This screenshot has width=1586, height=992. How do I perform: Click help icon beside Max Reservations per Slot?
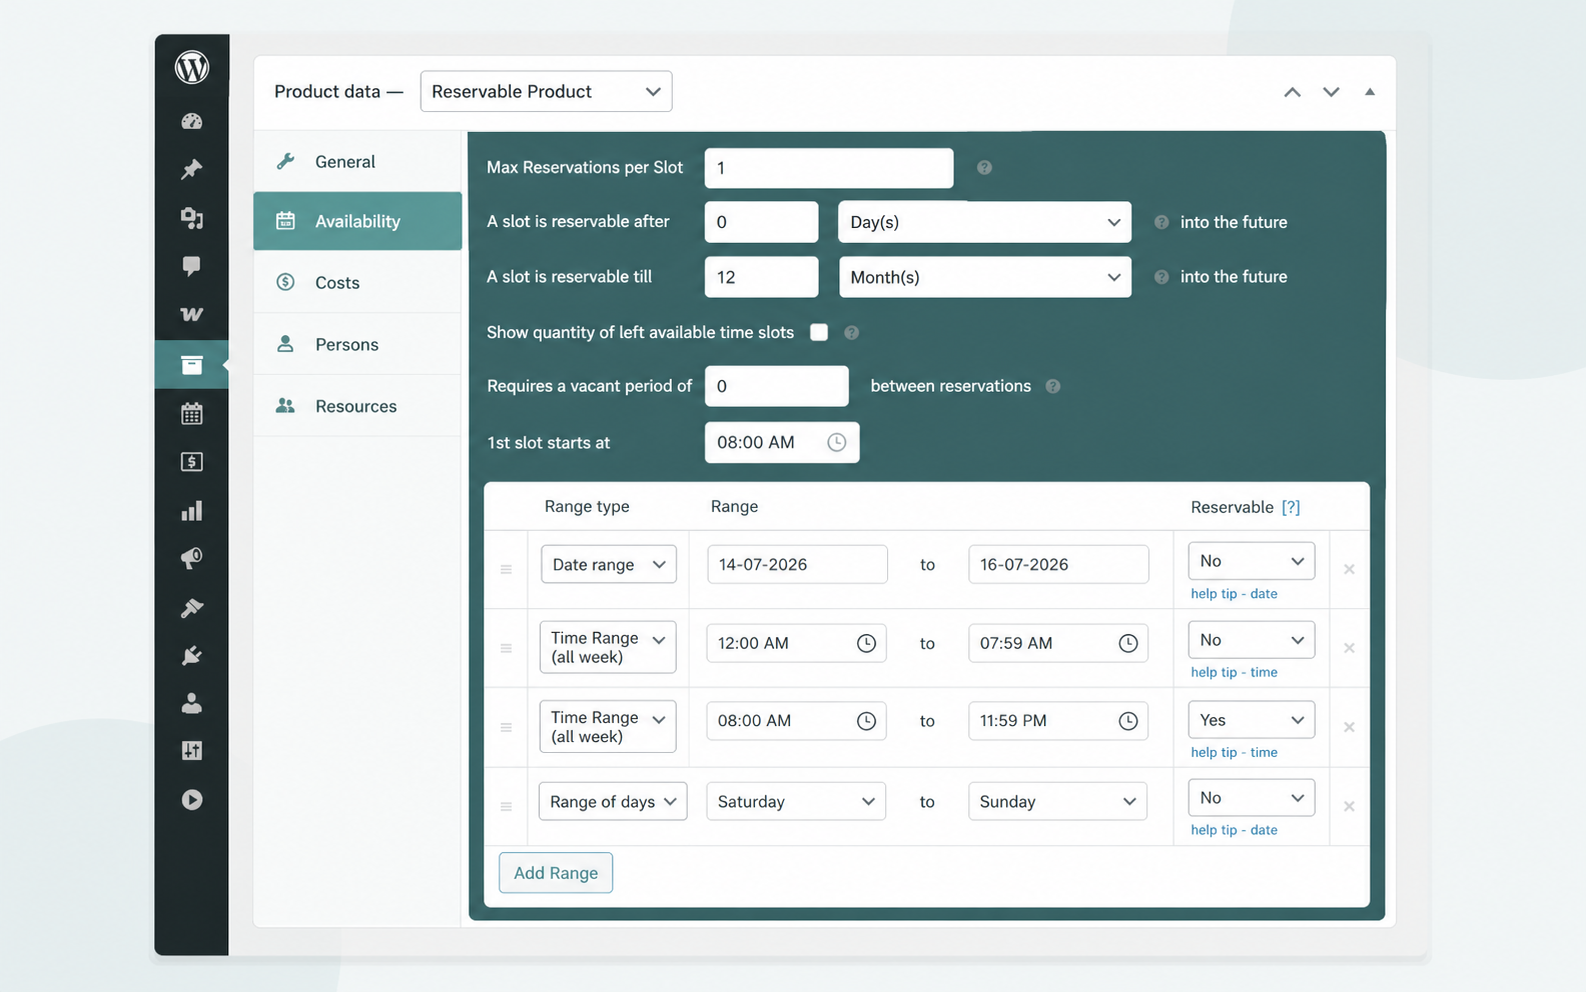click(984, 168)
